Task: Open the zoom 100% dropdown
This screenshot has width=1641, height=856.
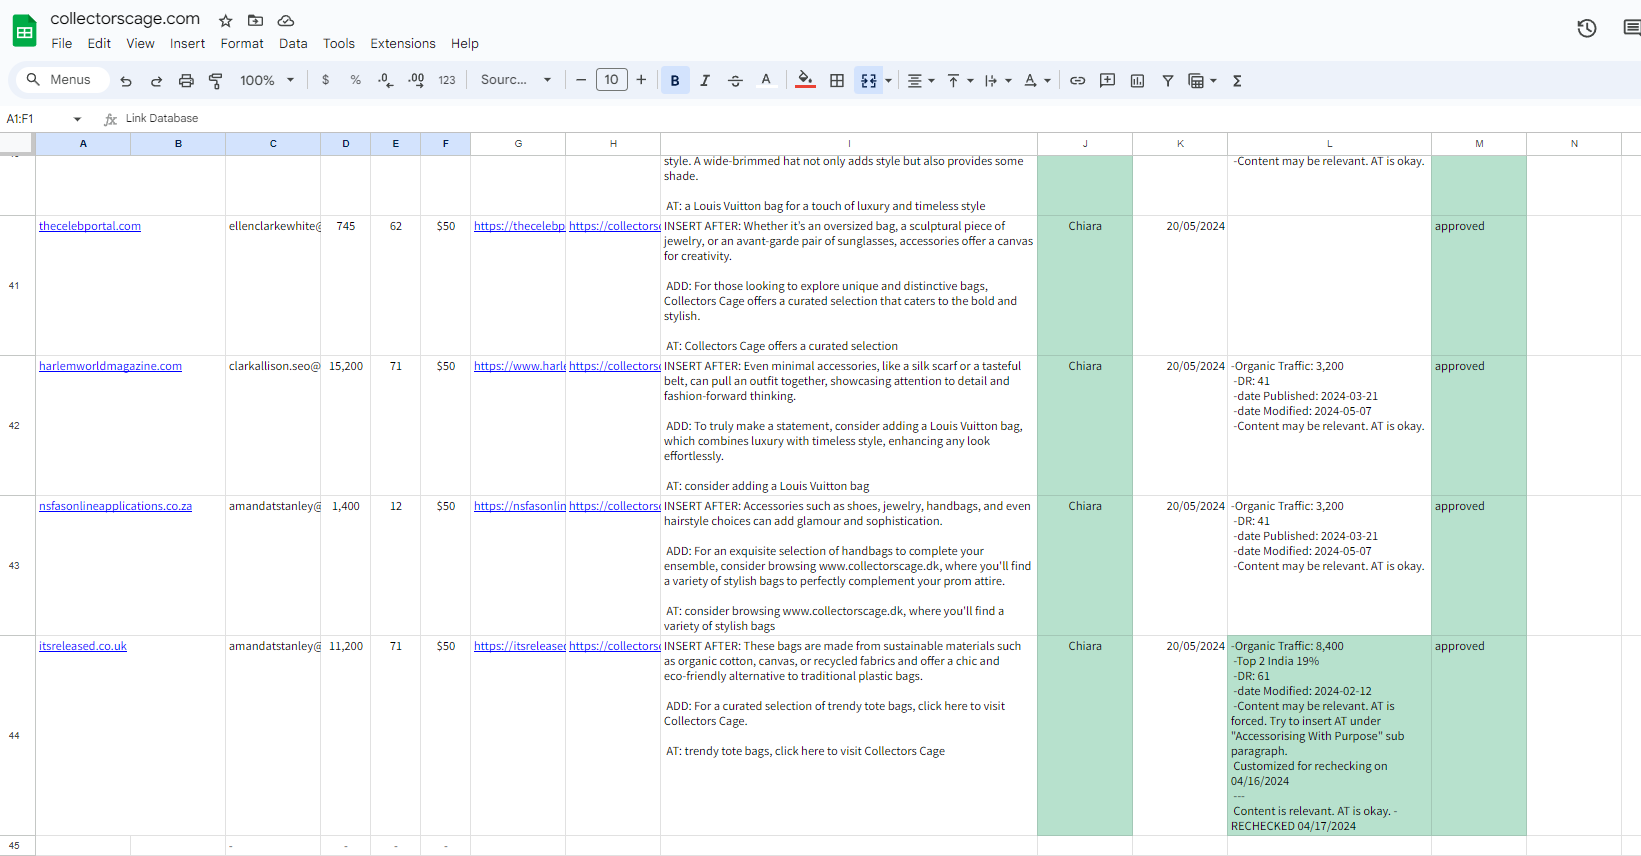Action: click(x=267, y=80)
